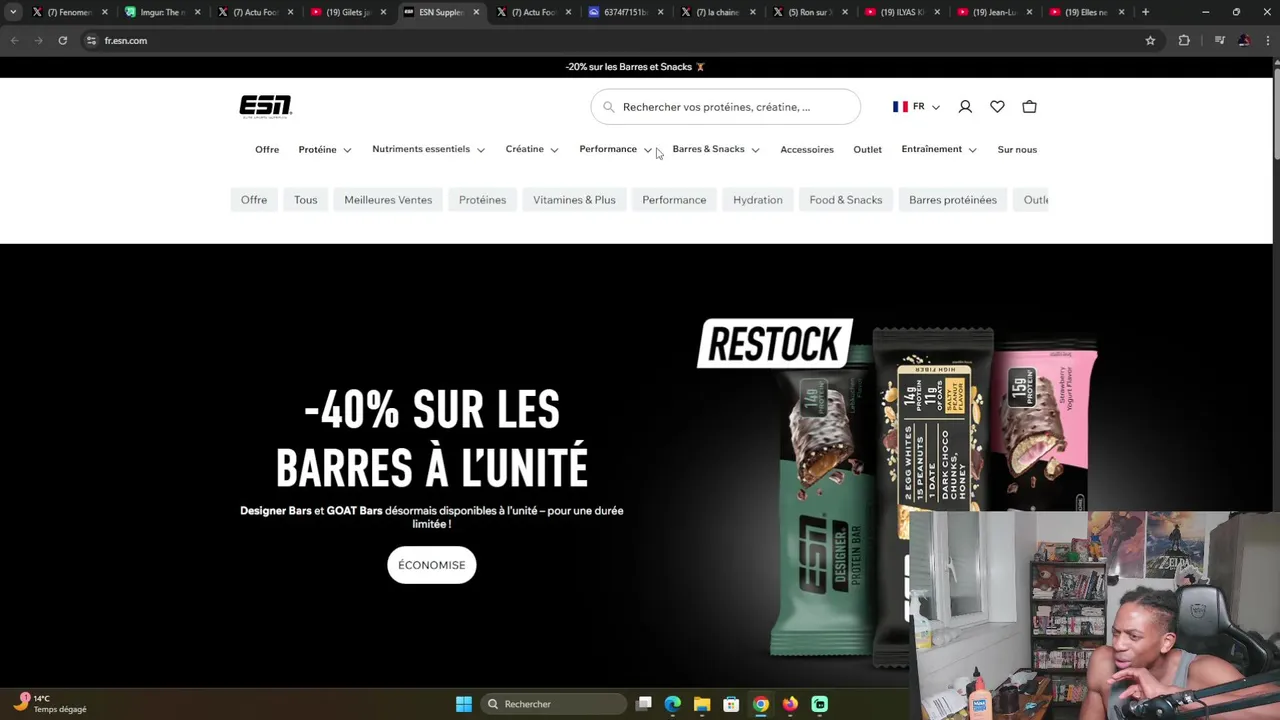The width and height of the screenshot is (1280, 720).
Task: Close the ESN Supplements tab
Action: [476, 12]
